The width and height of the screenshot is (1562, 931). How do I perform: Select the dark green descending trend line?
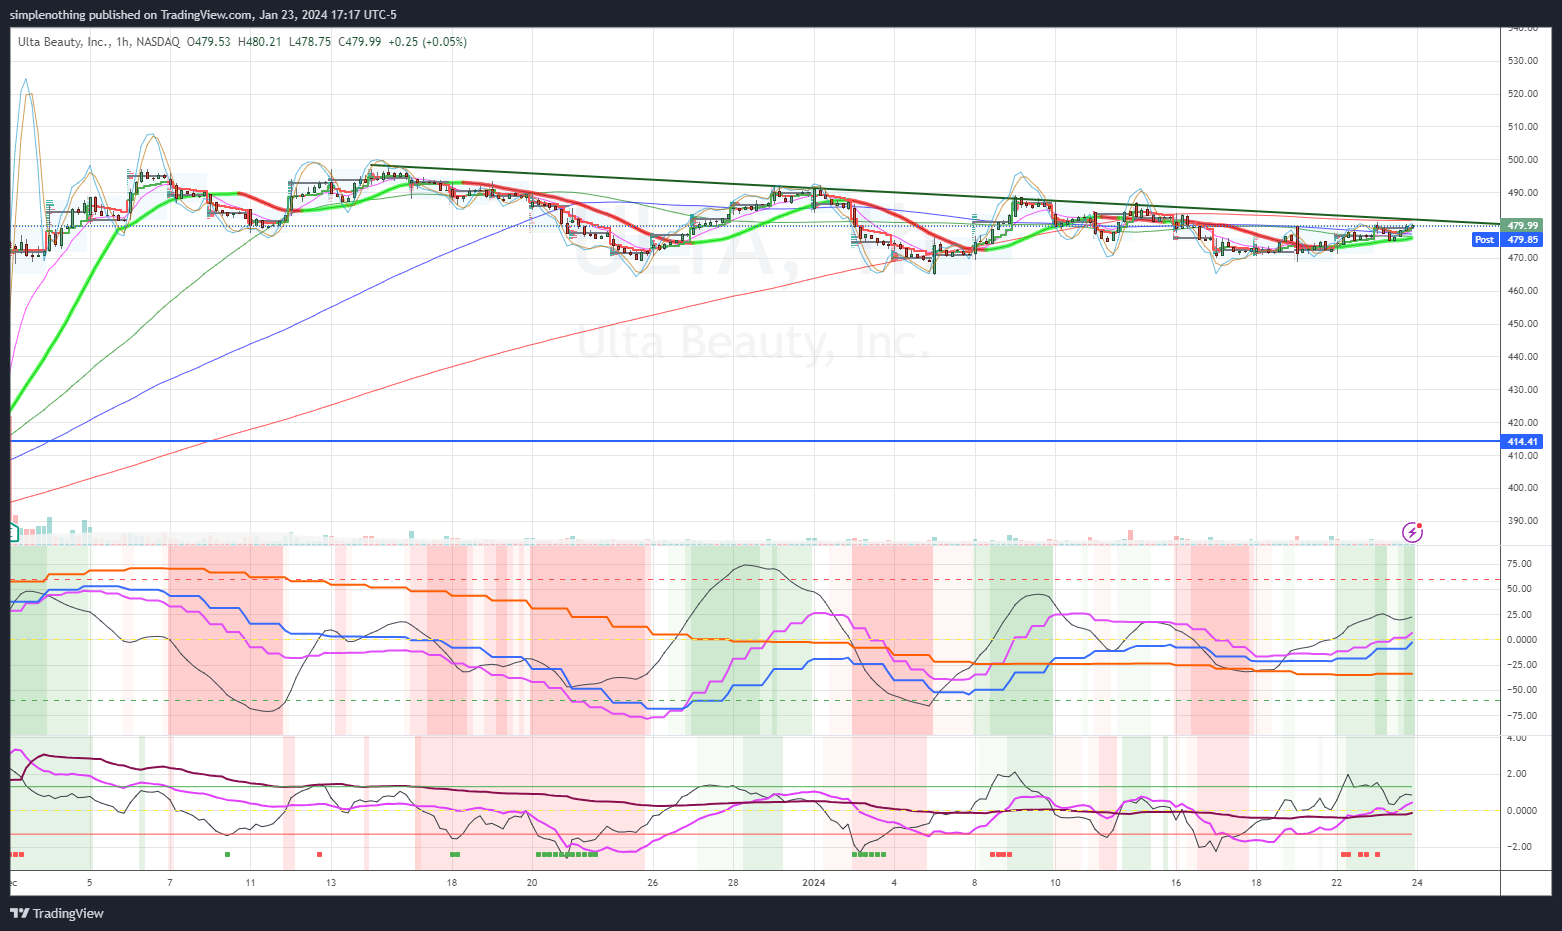(935, 195)
